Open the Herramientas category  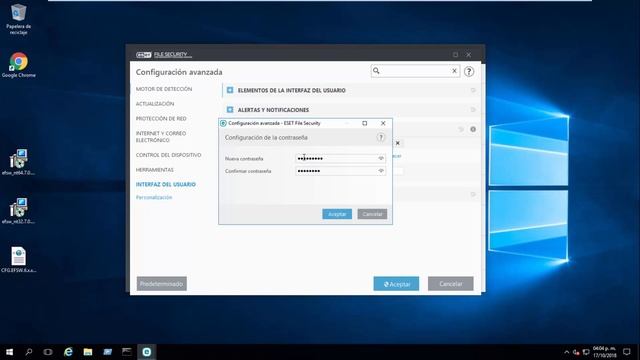coord(154,170)
